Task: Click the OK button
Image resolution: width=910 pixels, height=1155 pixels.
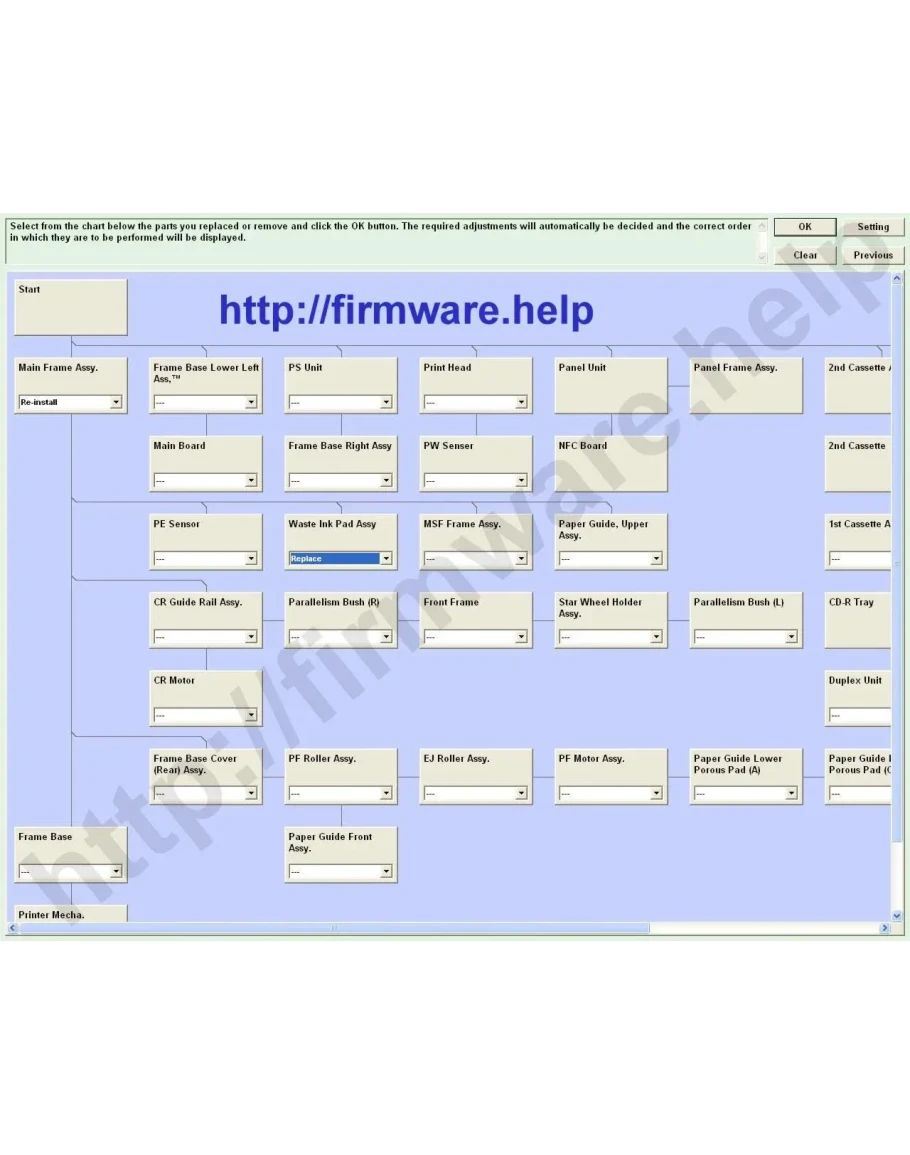Action: (x=804, y=227)
